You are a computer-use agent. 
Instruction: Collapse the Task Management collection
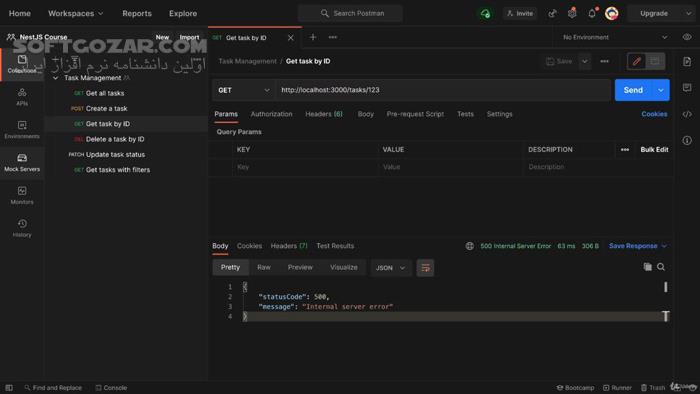pyautogui.click(x=56, y=78)
